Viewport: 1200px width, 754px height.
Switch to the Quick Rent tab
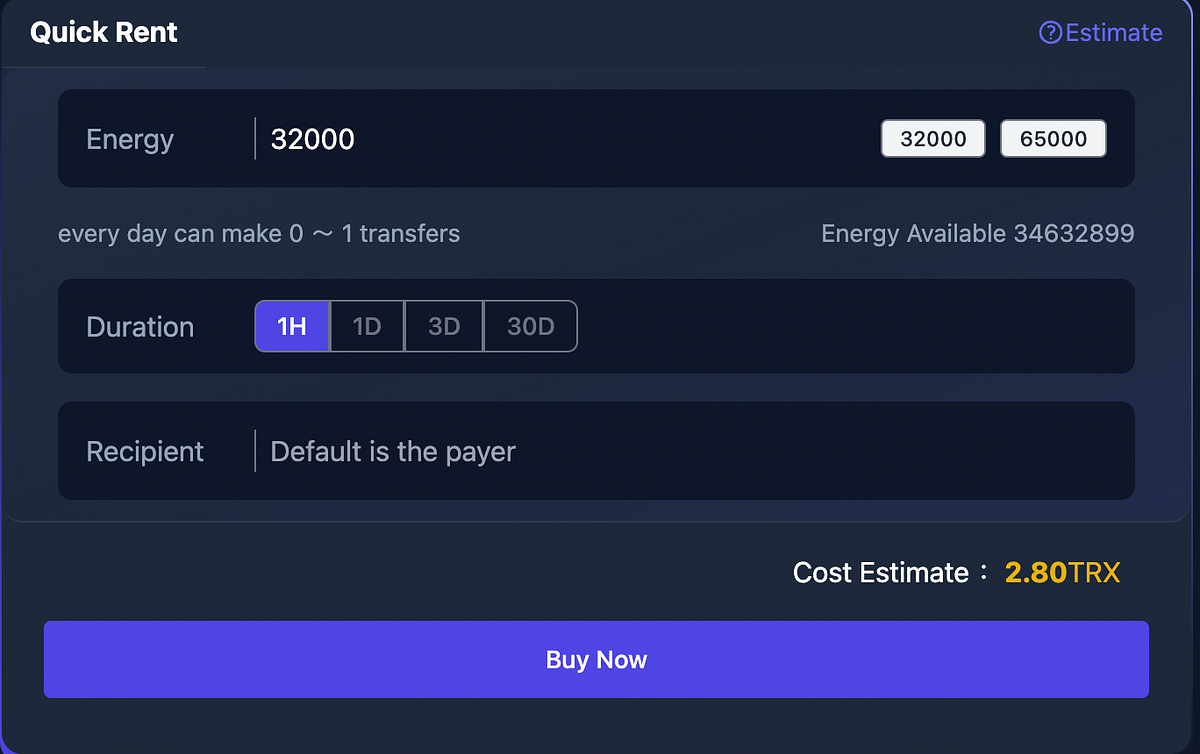[x=104, y=33]
